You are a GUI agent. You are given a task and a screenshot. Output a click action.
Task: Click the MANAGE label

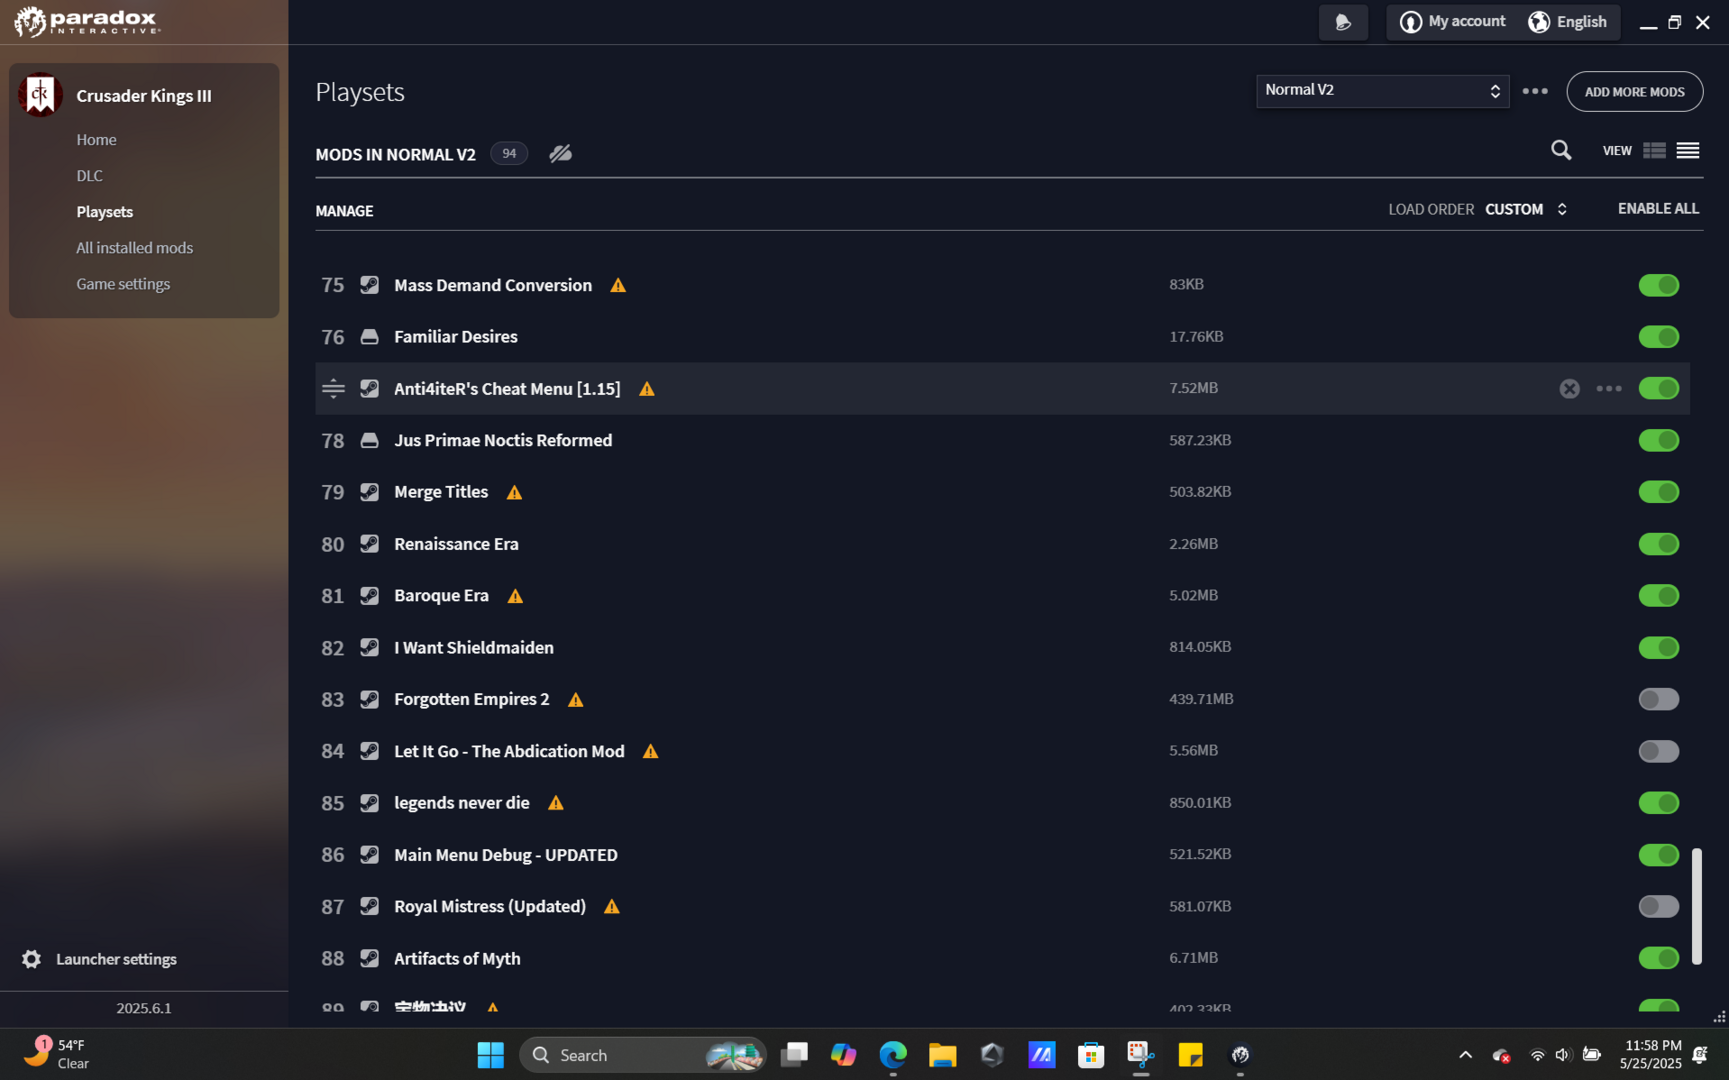tap(344, 211)
